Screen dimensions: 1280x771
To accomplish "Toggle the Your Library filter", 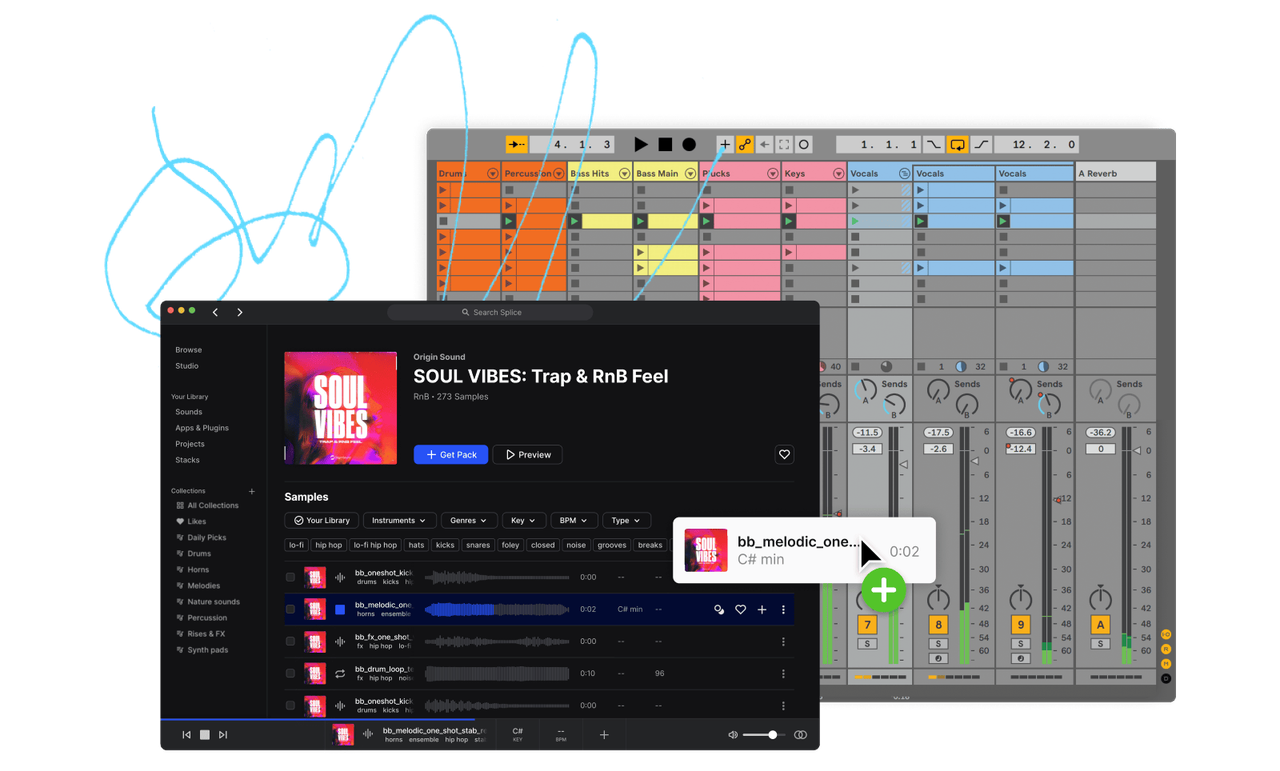I will point(322,521).
